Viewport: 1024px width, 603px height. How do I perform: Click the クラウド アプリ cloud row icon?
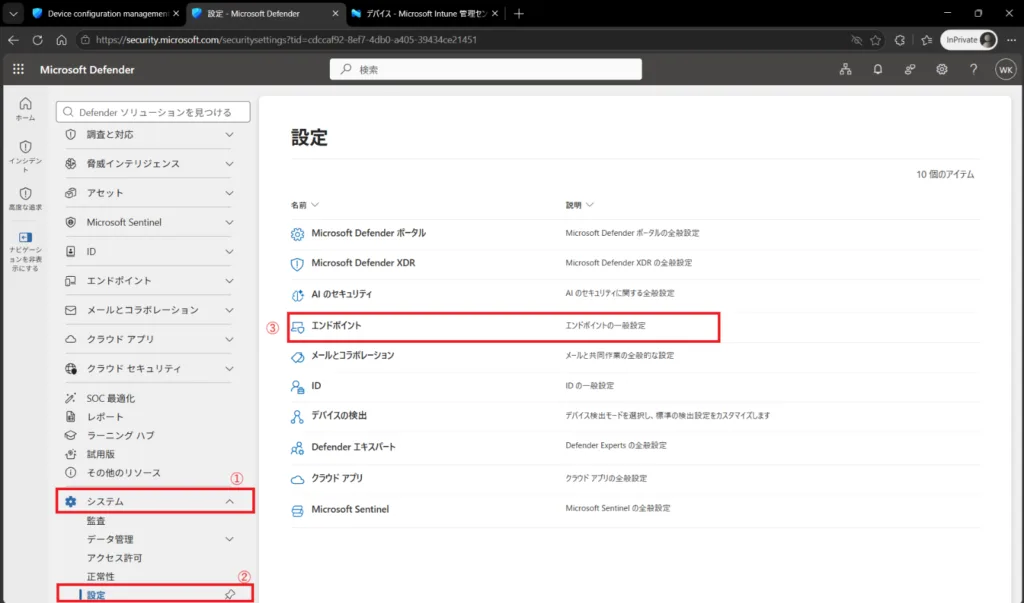pyautogui.click(x=297, y=480)
